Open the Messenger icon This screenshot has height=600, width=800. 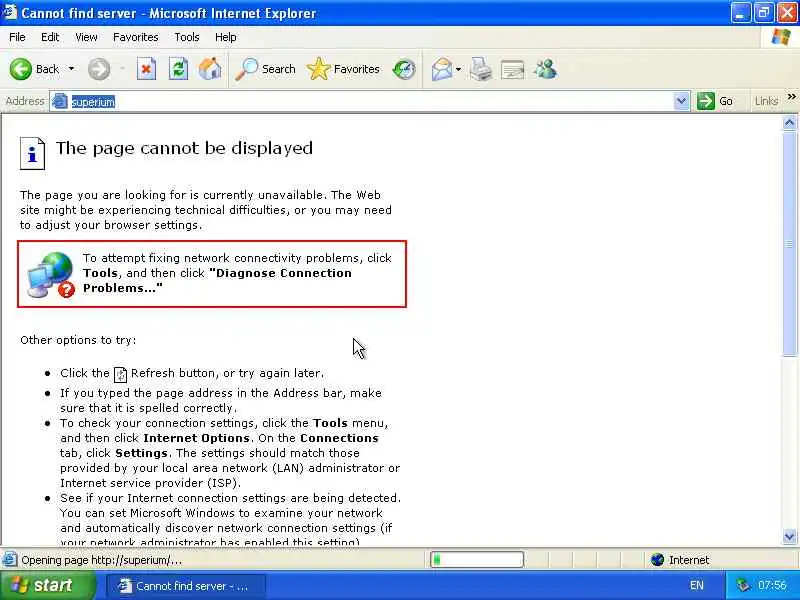pyautogui.click(x=545, y=69)
